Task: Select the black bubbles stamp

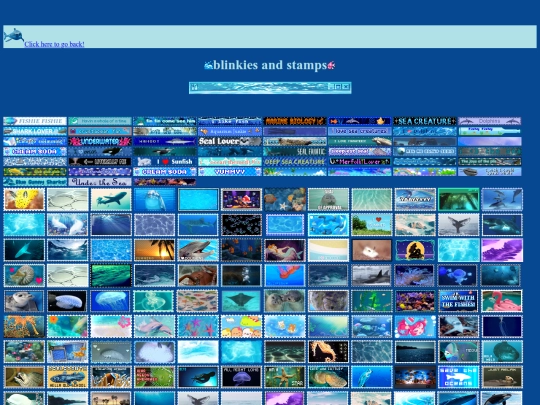Action: 241,225
